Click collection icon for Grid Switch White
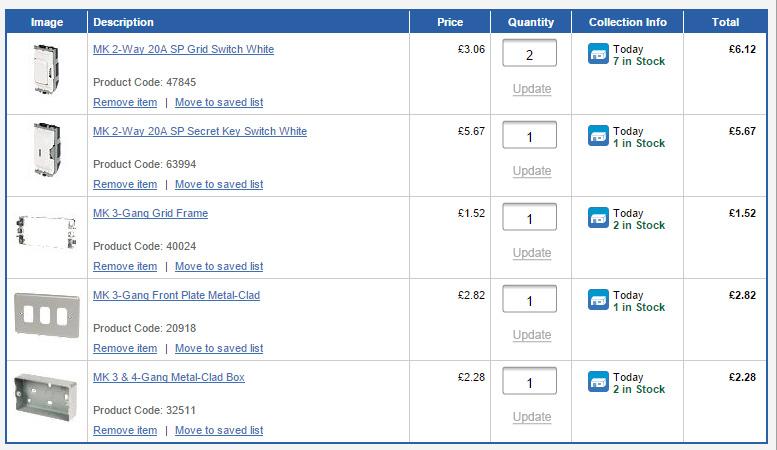 point(598,54)
